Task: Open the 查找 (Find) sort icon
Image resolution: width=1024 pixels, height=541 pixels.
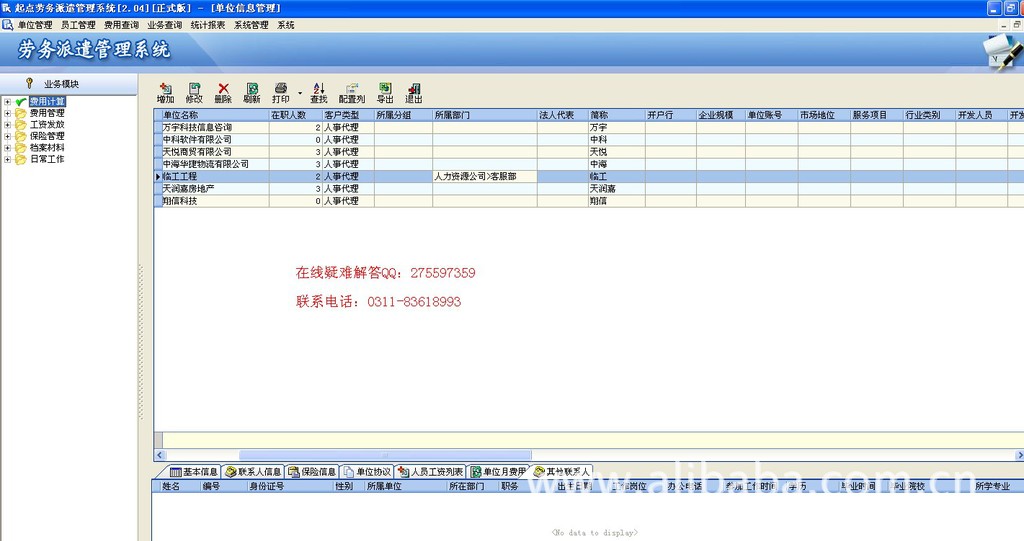Action: pos(319,89)
